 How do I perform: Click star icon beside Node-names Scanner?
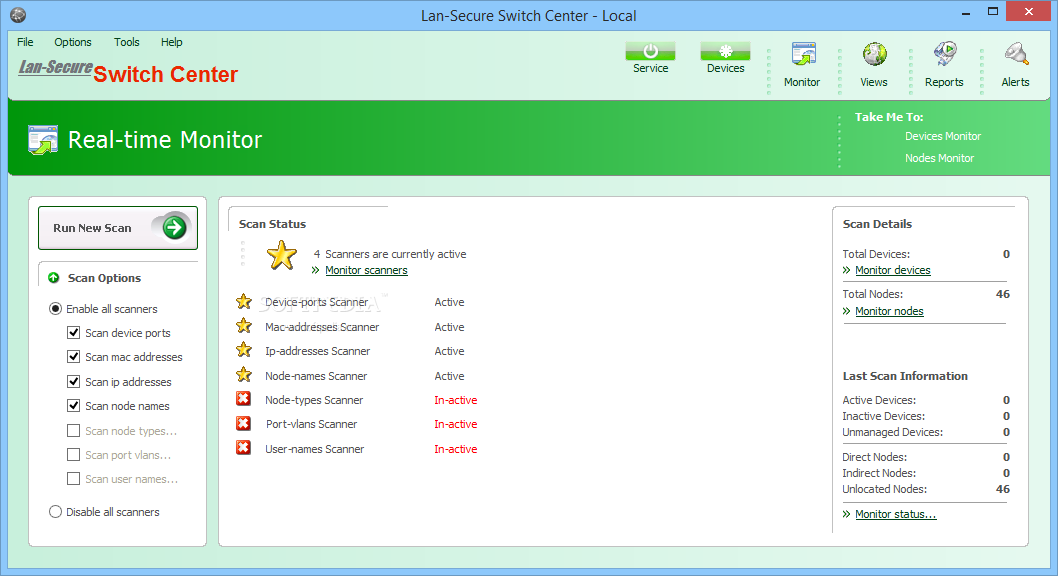244,375
